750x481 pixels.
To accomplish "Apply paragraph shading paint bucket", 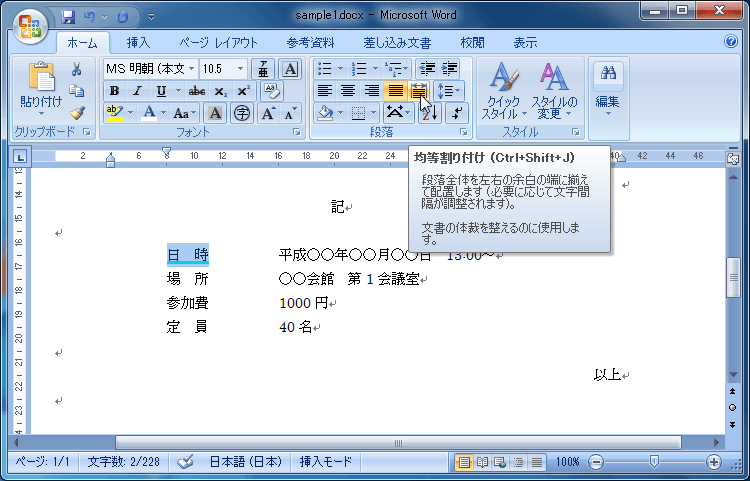I will [x=325, y=113].
